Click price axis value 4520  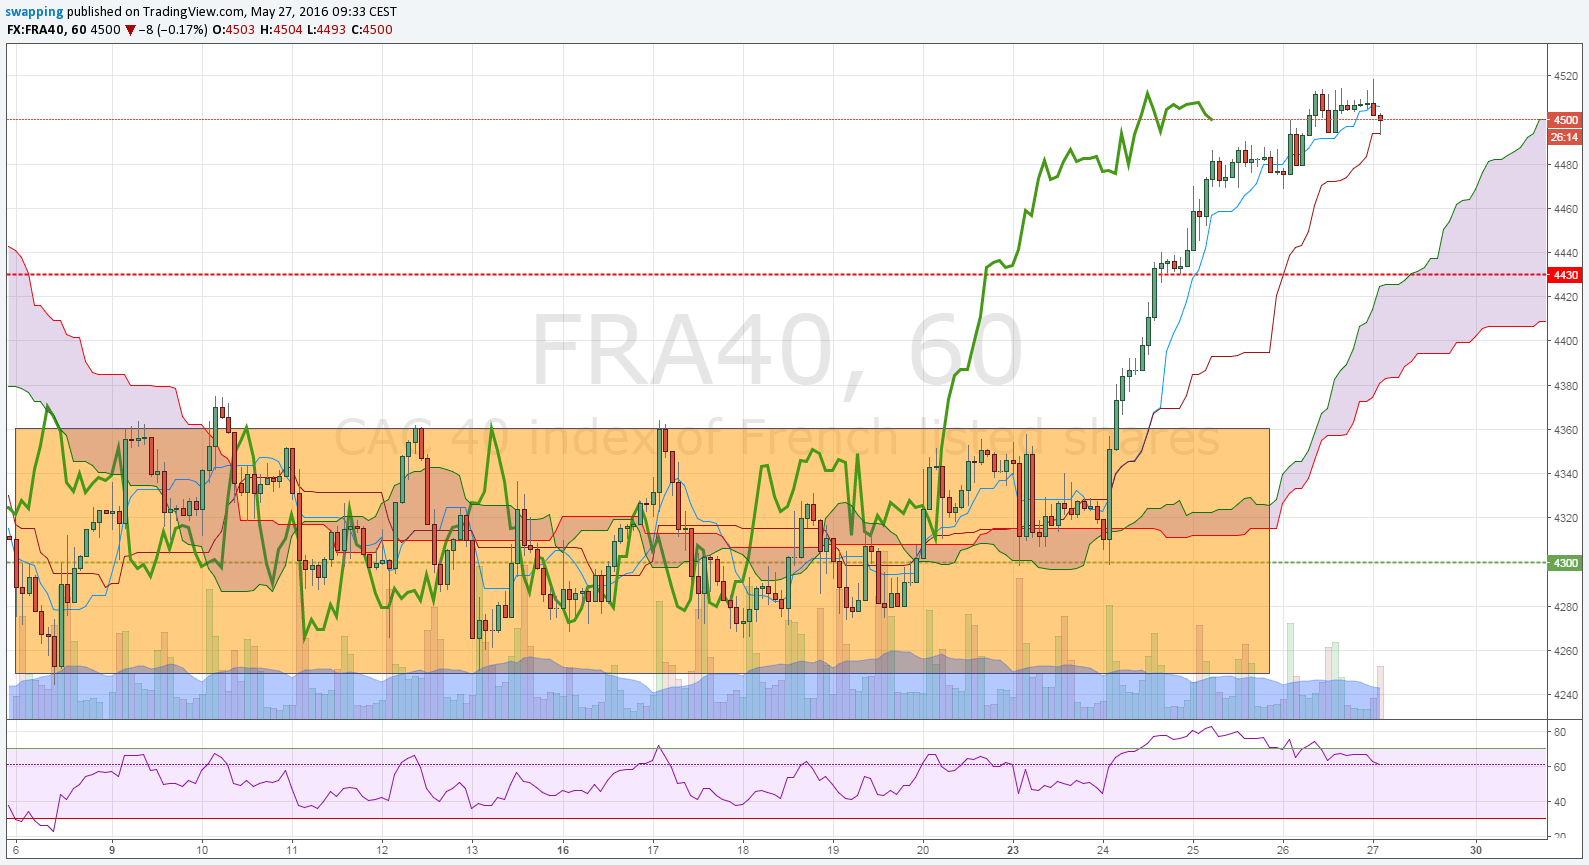pos(1565,76)
